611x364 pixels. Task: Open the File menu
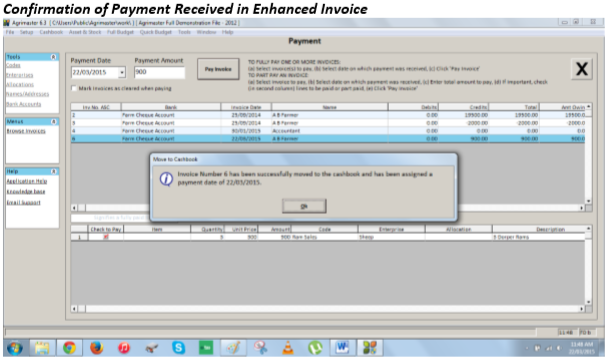coord(10,32)
